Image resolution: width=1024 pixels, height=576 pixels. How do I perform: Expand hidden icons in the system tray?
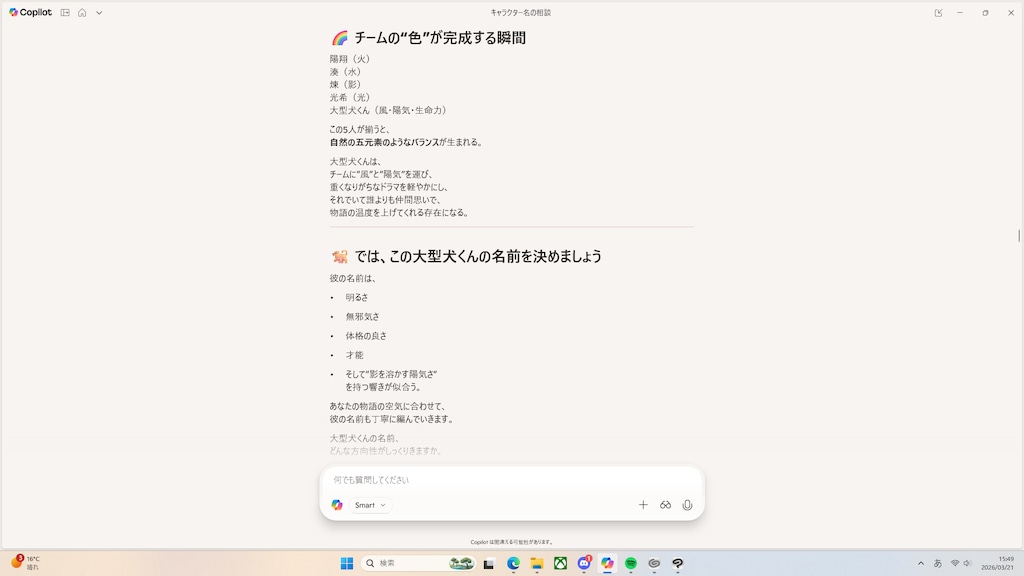pyautogui.click(x=919, y=564)
